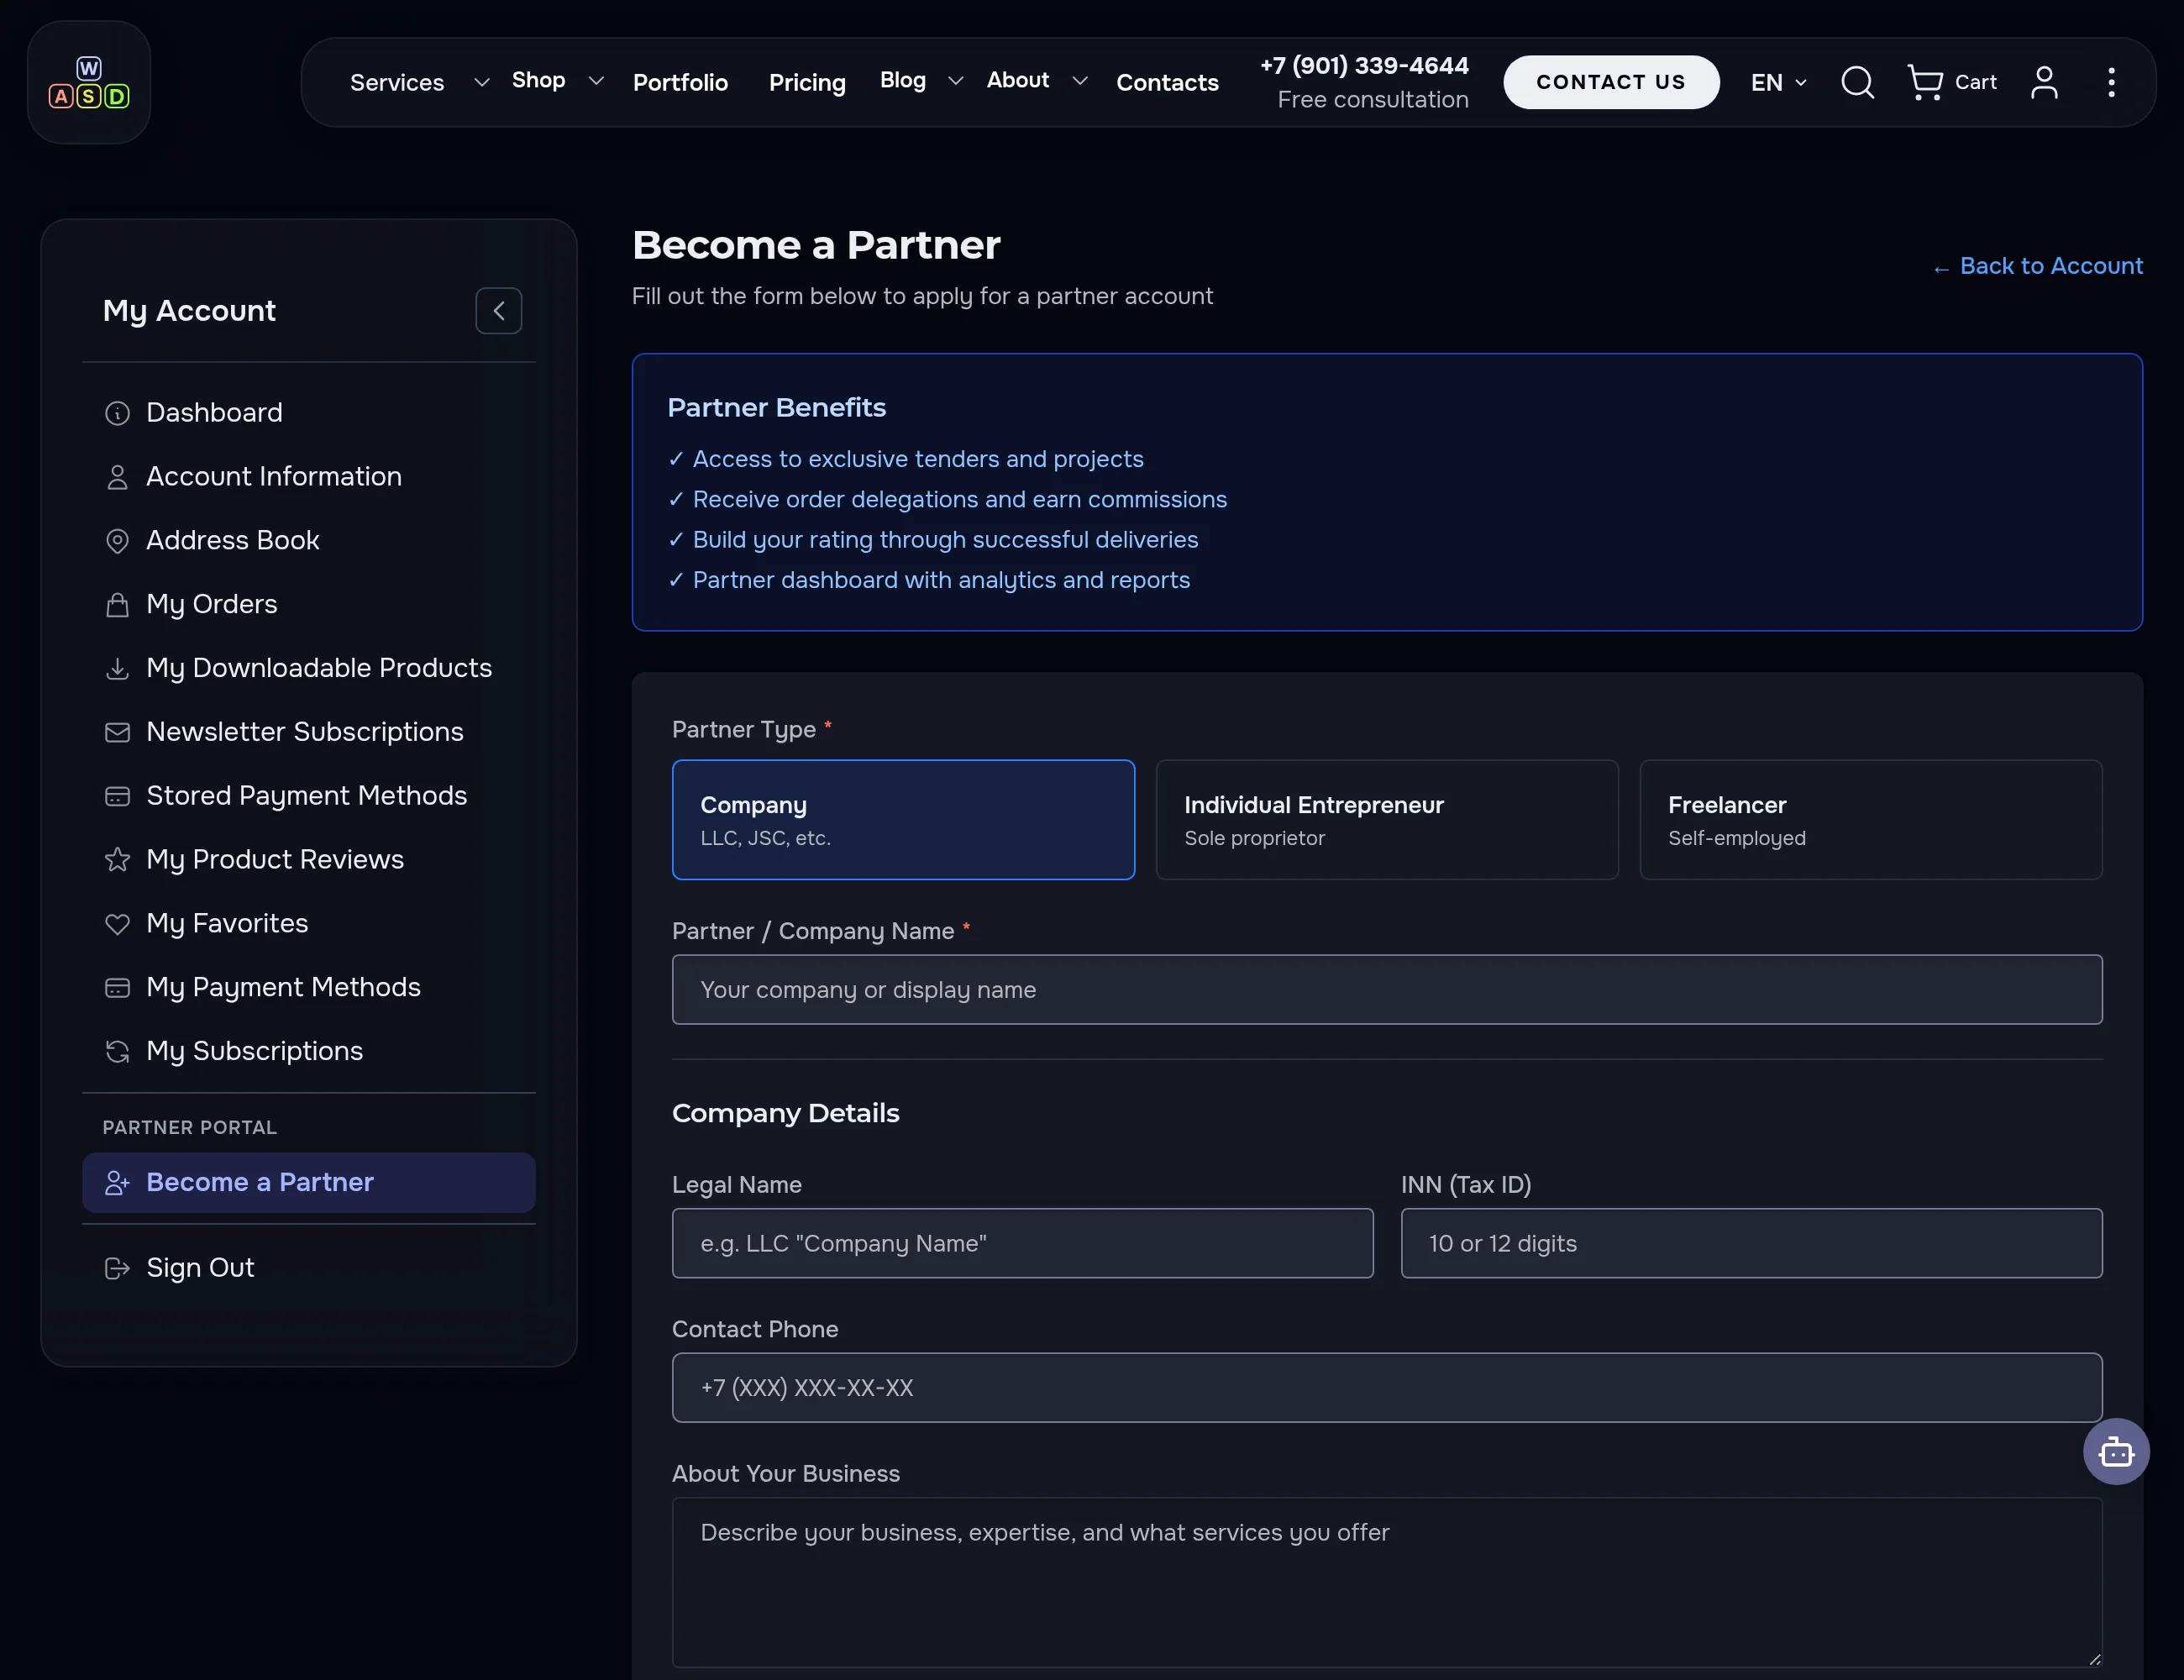Image resolution: width=2184 pixels, height=1680 pixels.
Task: Open the Portfolio menu item
Action: (680, 82)
